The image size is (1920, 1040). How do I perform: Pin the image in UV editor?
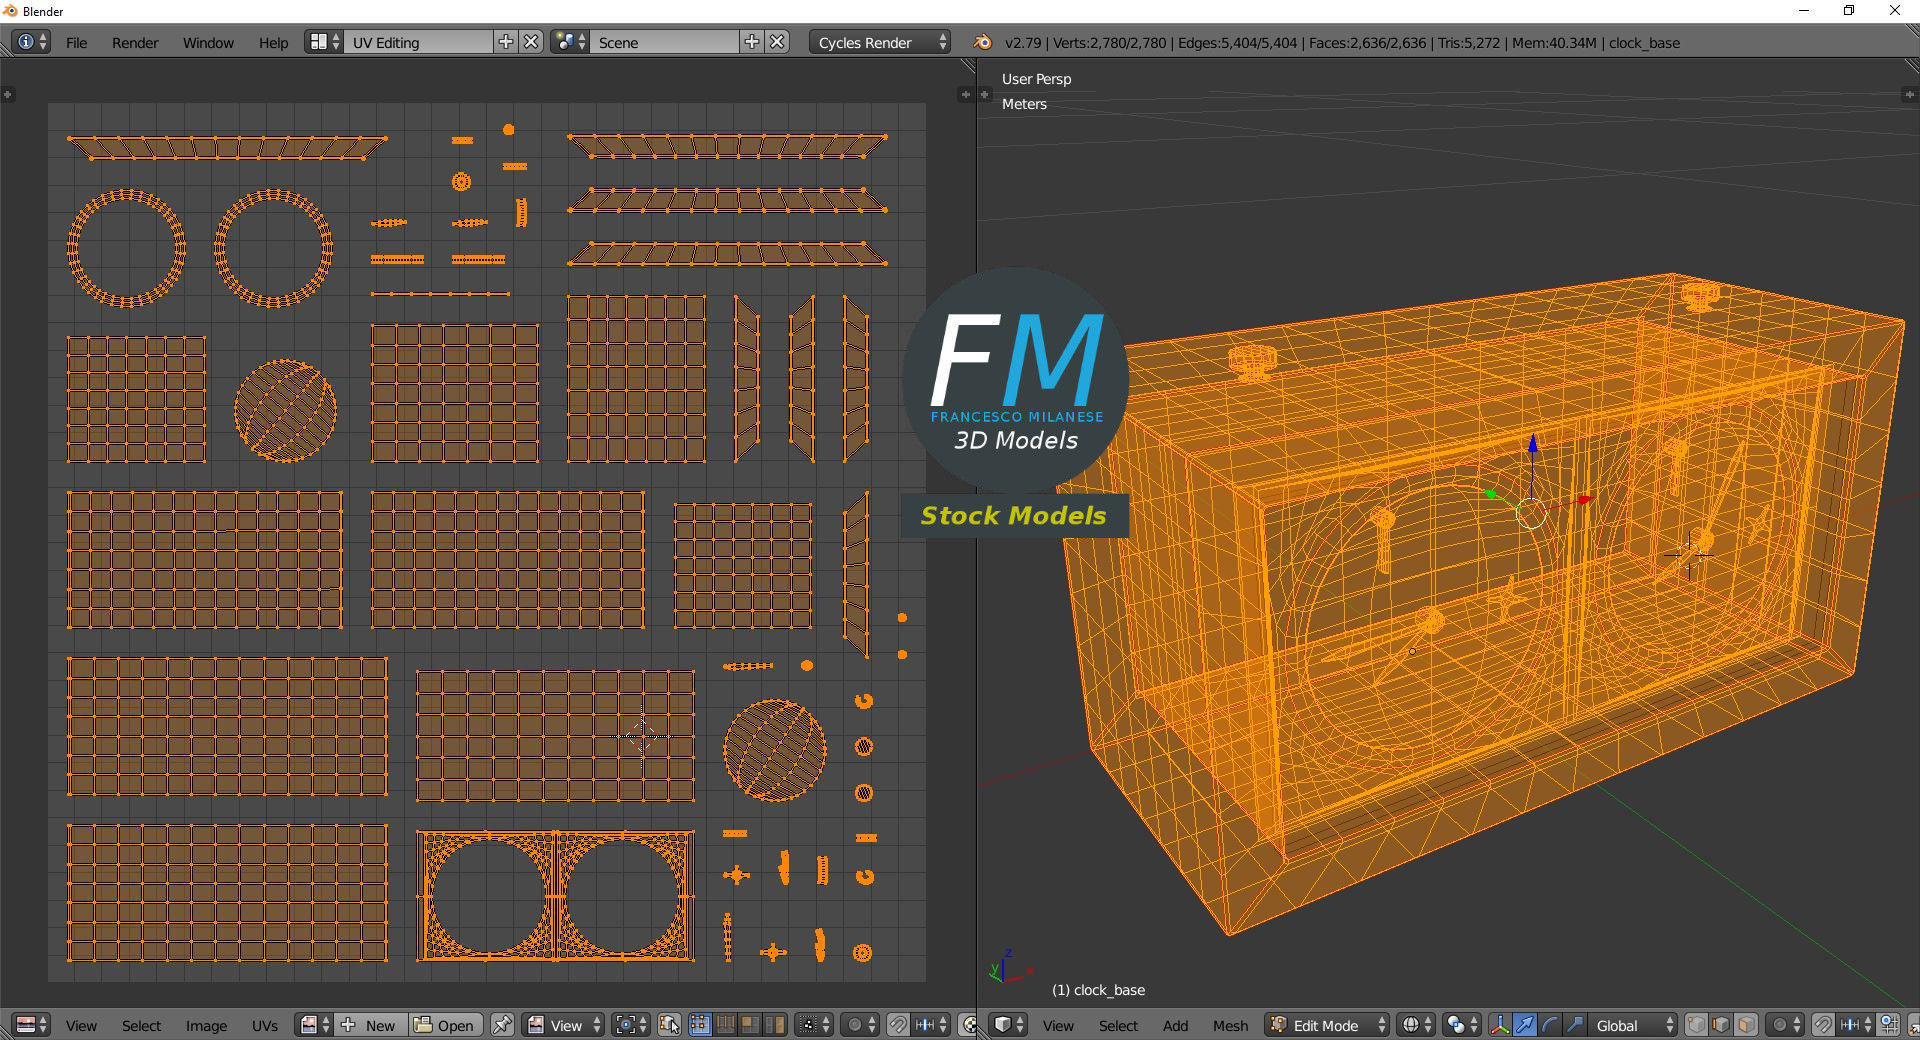[502, 1025]
